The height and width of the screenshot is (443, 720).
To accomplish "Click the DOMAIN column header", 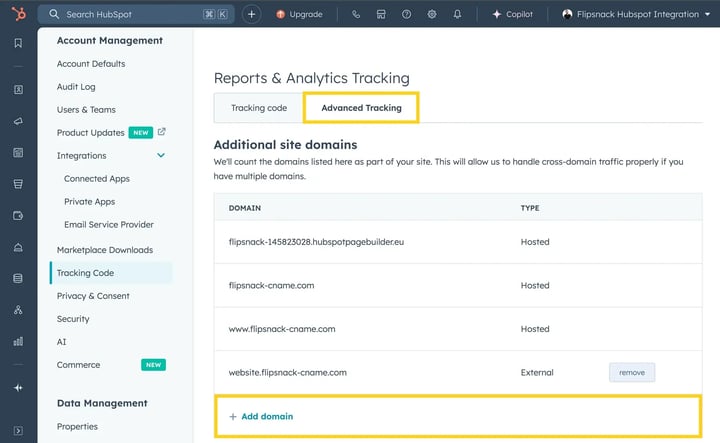I will 245,208.
